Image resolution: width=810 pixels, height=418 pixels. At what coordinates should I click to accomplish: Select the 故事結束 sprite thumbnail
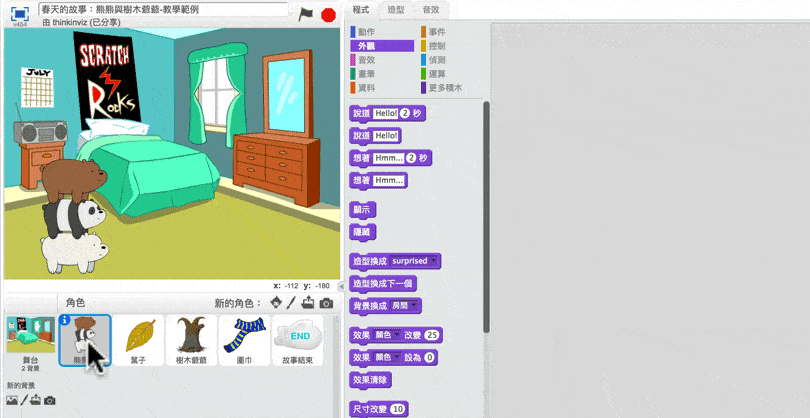(298, 340)
